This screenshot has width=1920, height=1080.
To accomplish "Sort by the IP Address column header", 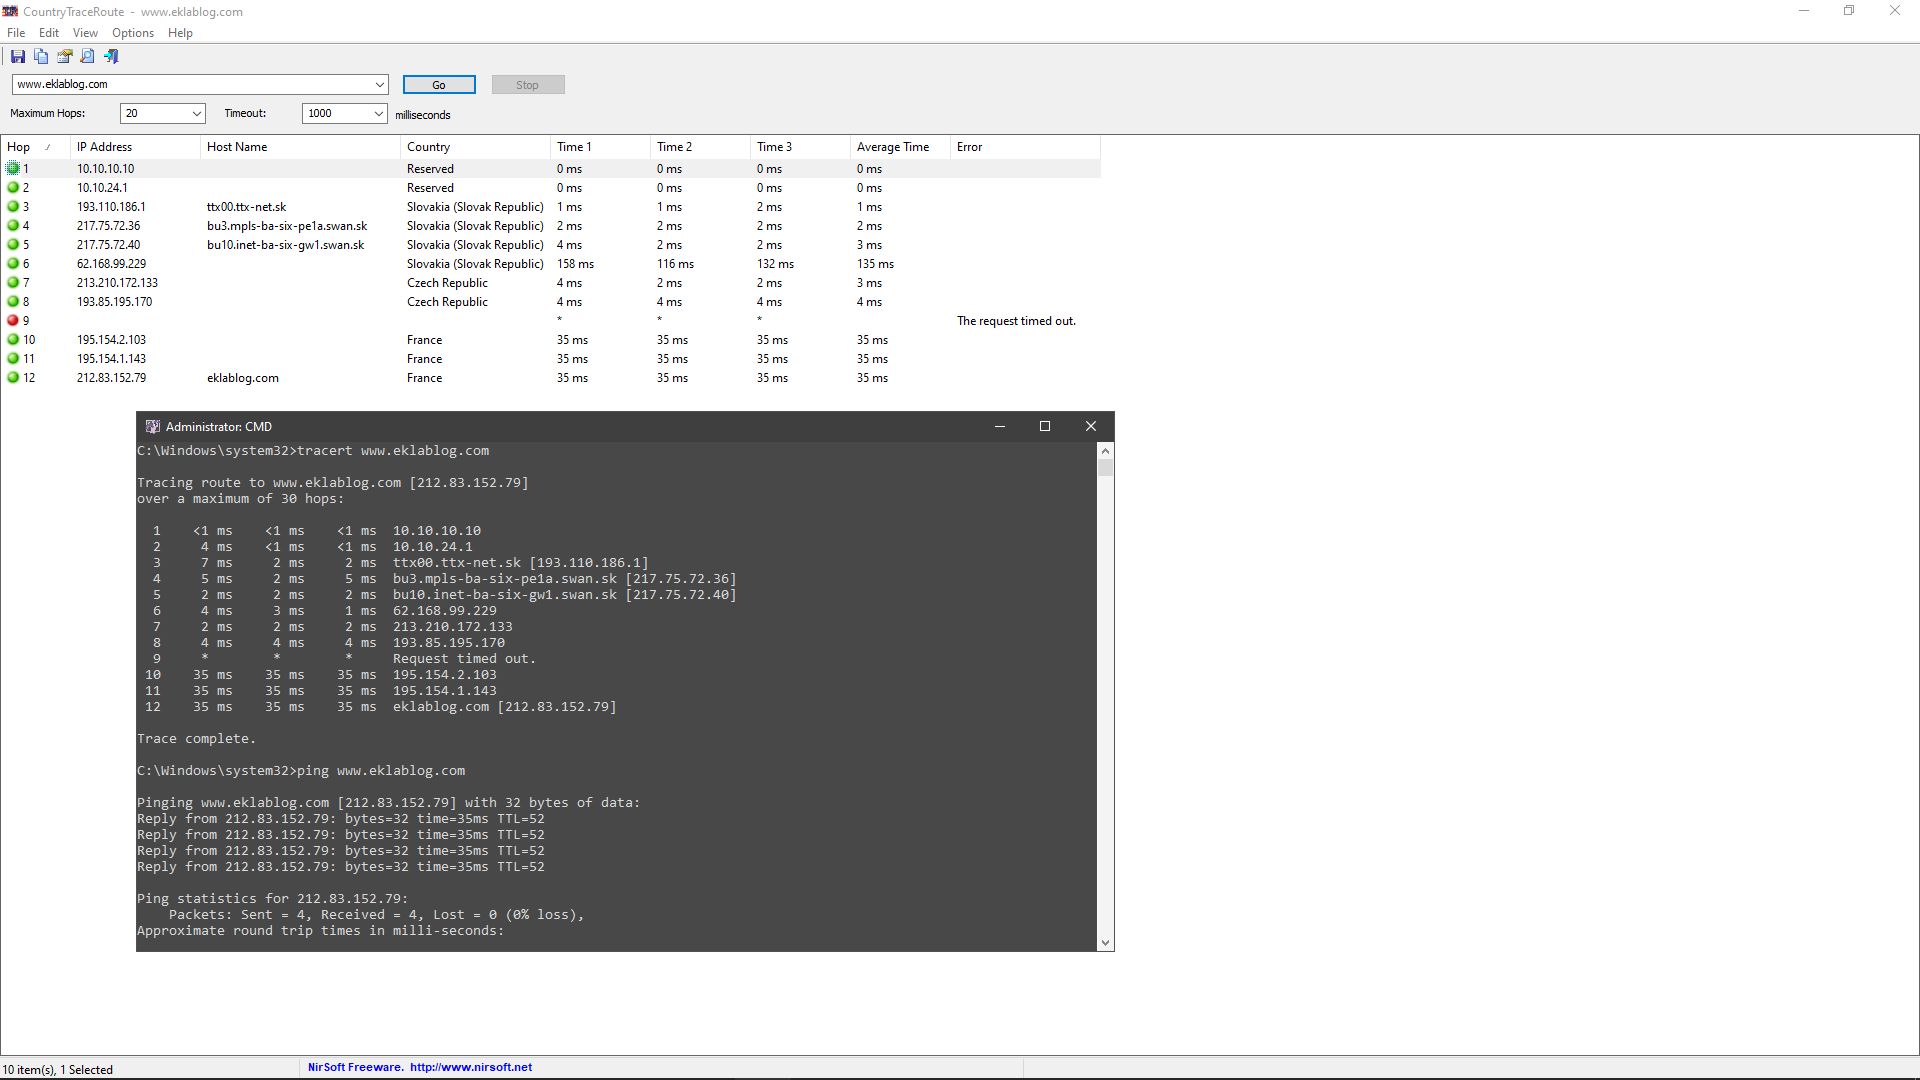I will pos(135,147).
